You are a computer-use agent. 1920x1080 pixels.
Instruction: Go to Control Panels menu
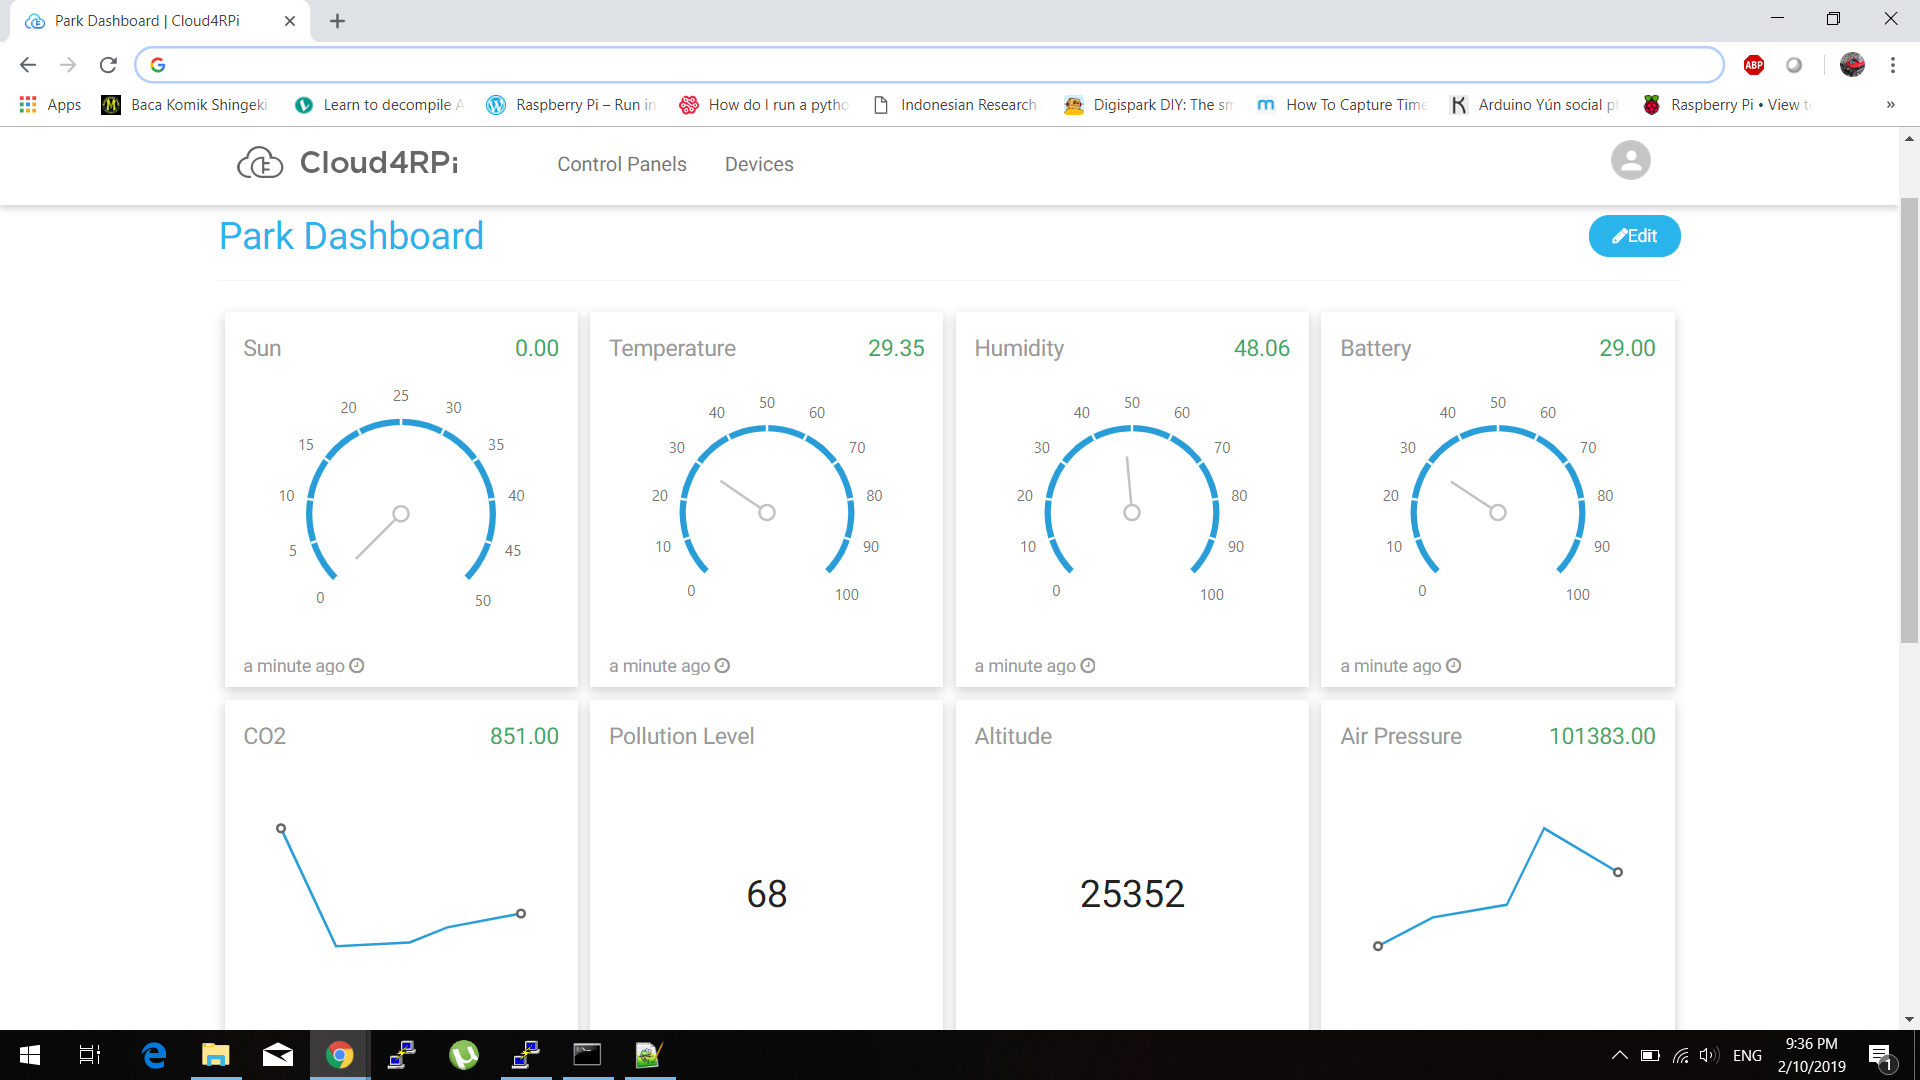(x=621, y=164)
